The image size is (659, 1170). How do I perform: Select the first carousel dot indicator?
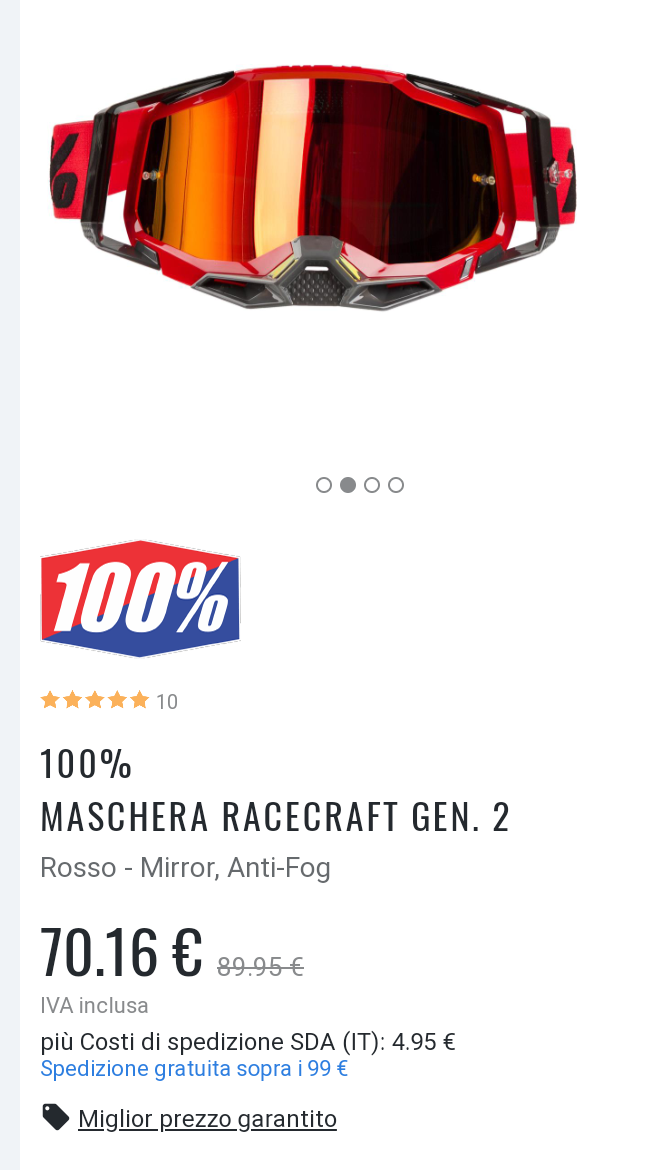(324, 485)
